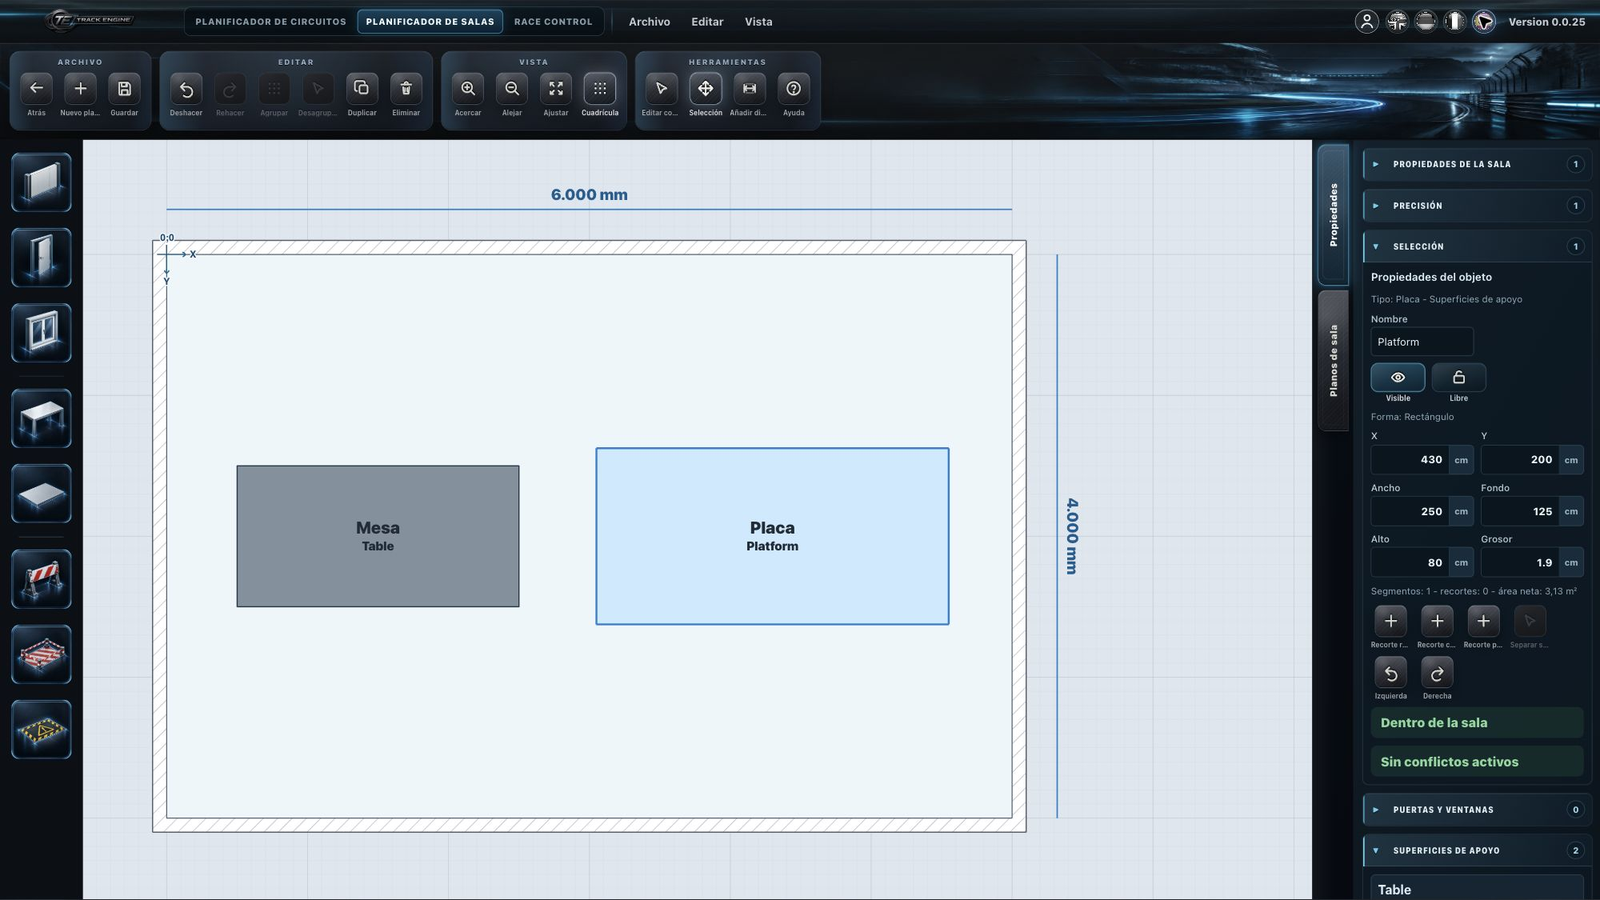Select the door object in left sidebar
The width and height of the screenshot is (1600, 900).
tap(41, 258)
